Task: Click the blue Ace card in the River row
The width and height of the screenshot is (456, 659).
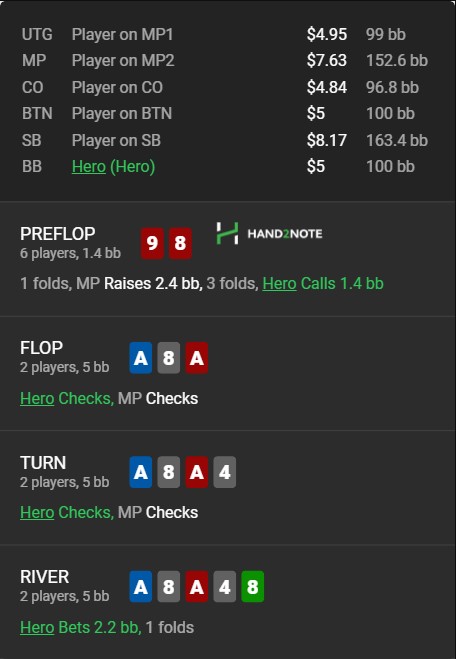Action: 141,587
